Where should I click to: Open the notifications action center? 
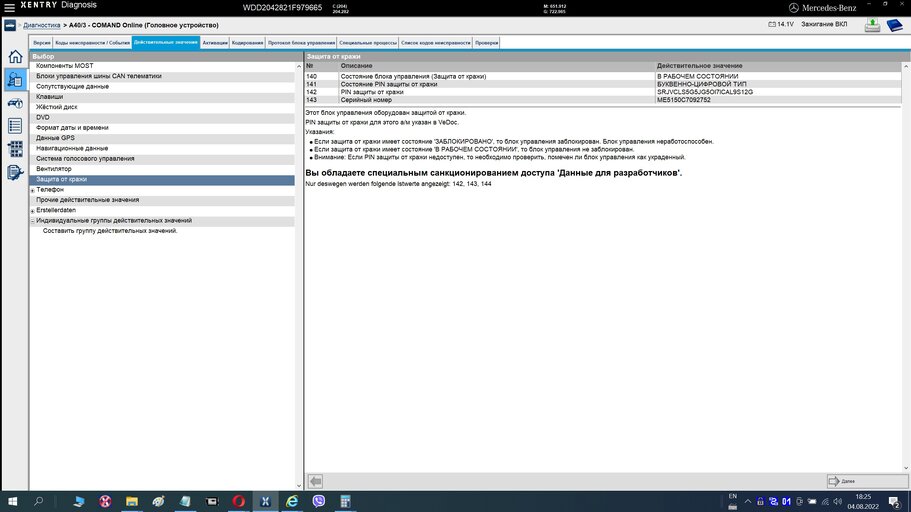[895, 502]
